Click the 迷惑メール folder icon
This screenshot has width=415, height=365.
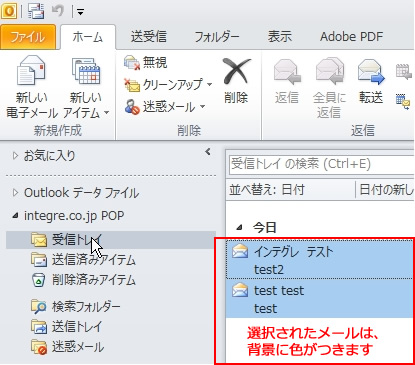click(x=39, y=347)
